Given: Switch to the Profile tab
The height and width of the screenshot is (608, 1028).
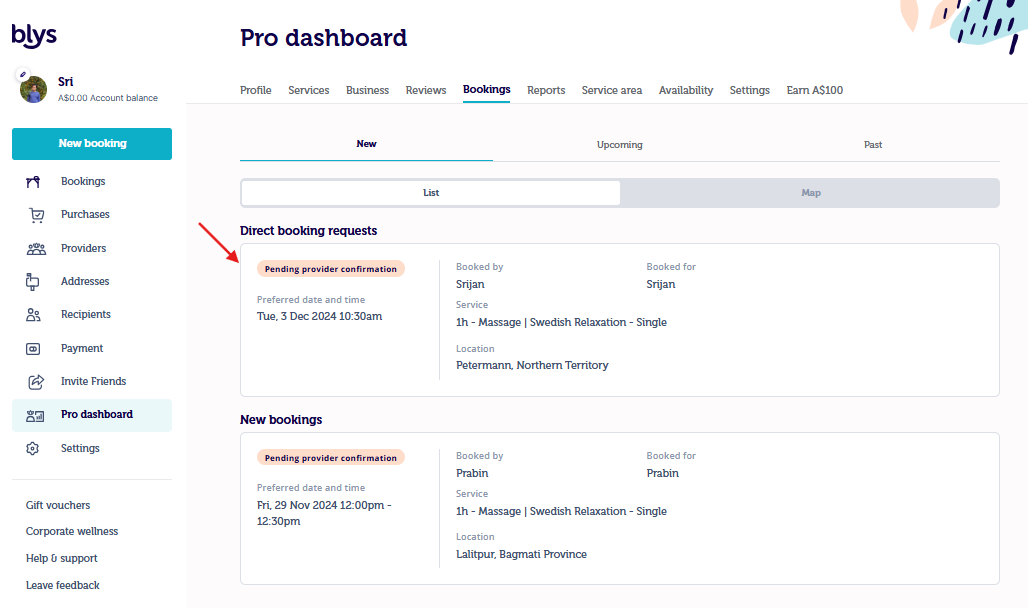Looking at the screenshot, I should click(256, 90).
